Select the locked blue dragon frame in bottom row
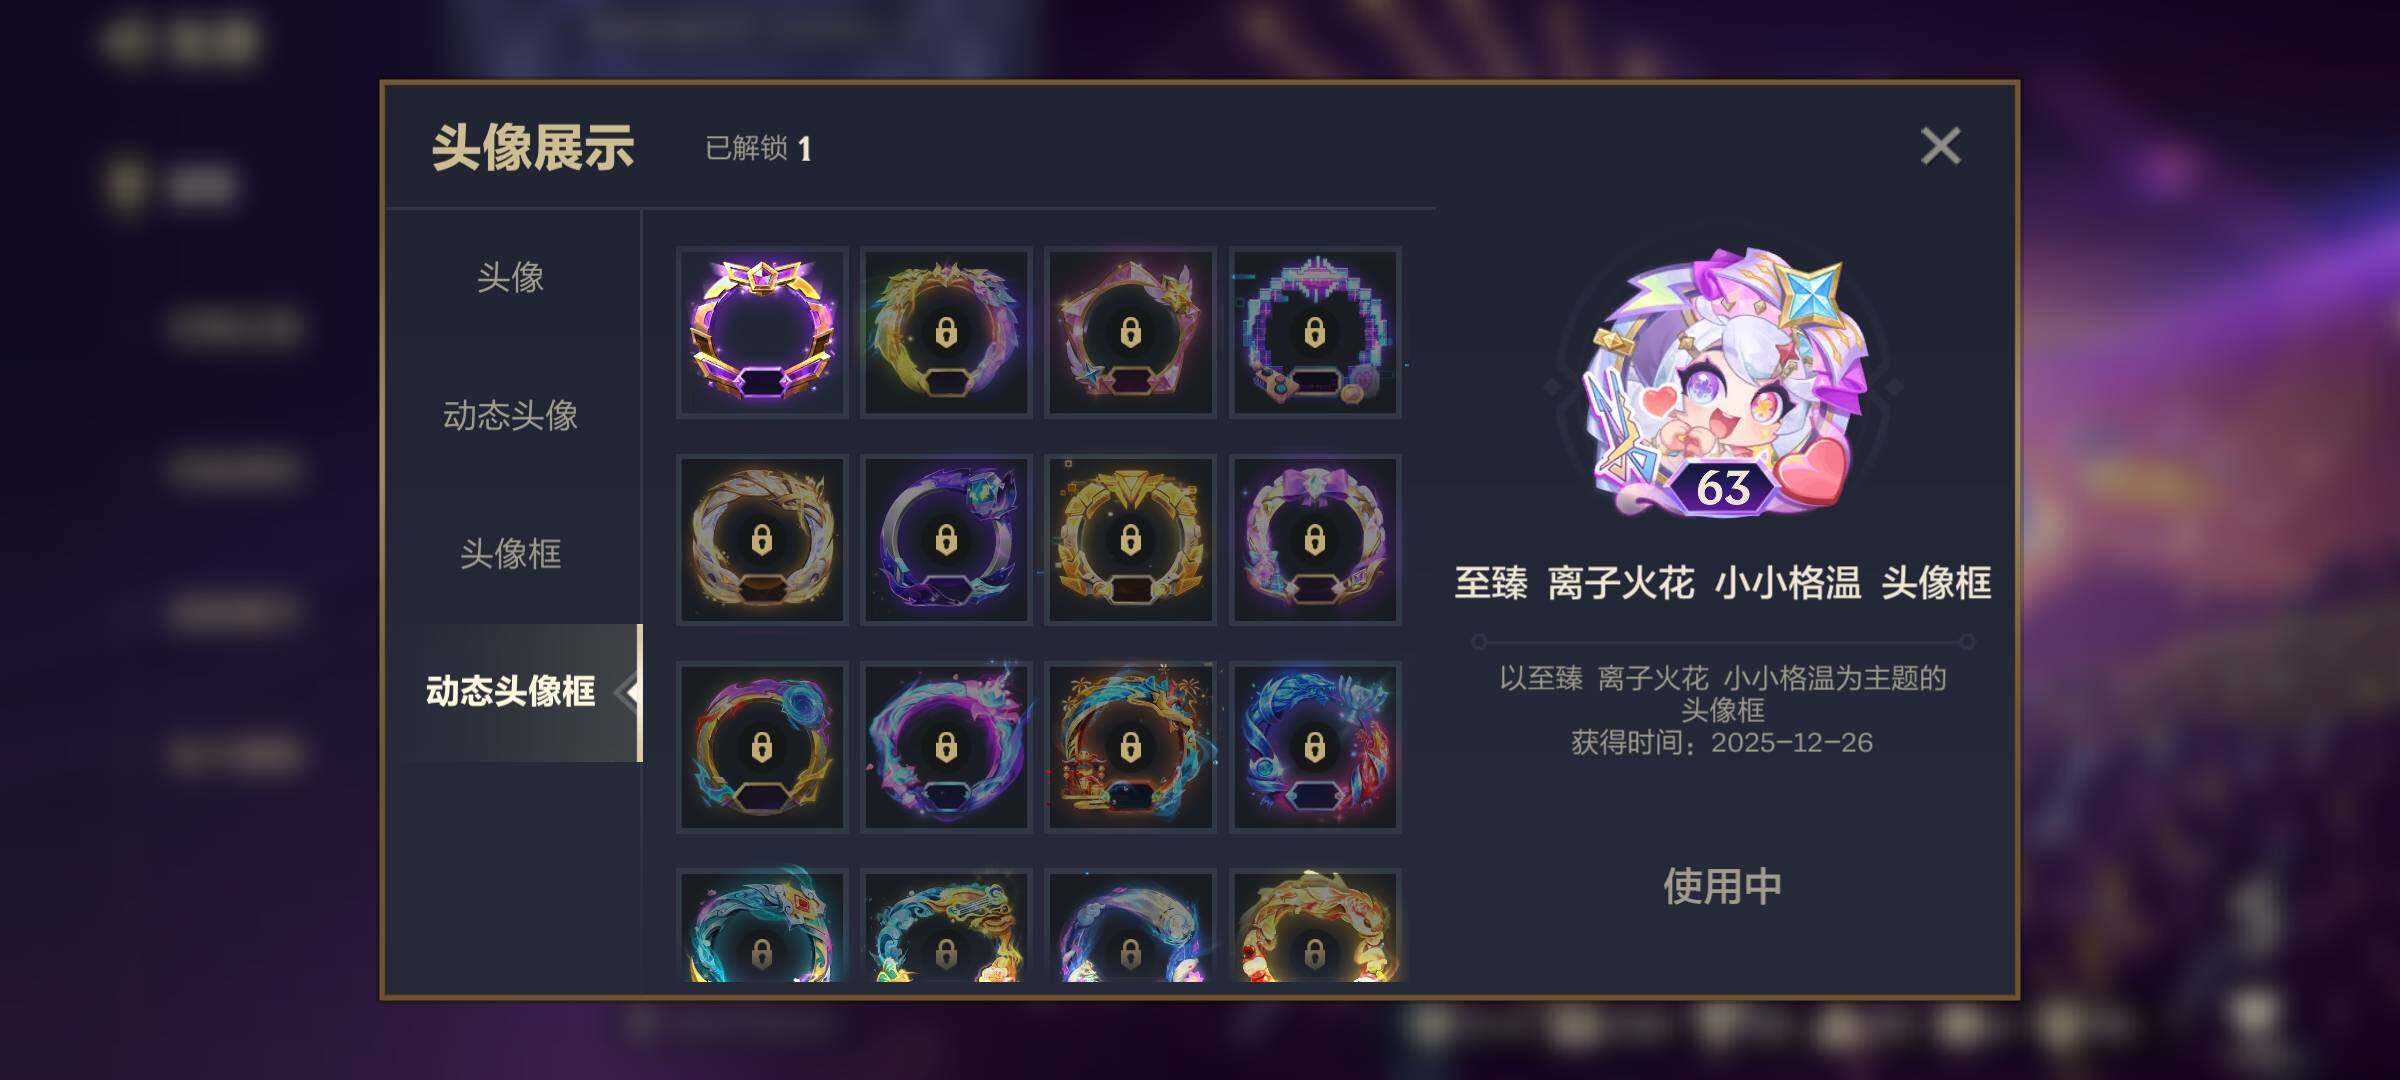Viewport: 2400px width, 1080px height. [x=762, y=925]
